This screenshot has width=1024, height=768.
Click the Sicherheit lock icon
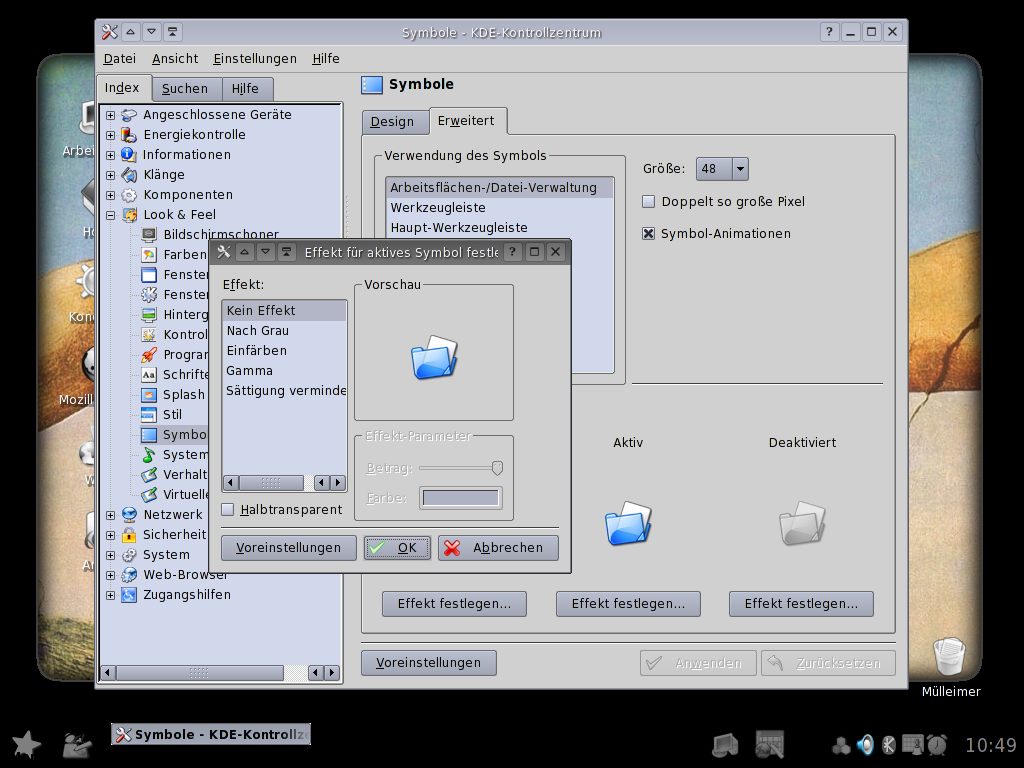tap(129, 535)
